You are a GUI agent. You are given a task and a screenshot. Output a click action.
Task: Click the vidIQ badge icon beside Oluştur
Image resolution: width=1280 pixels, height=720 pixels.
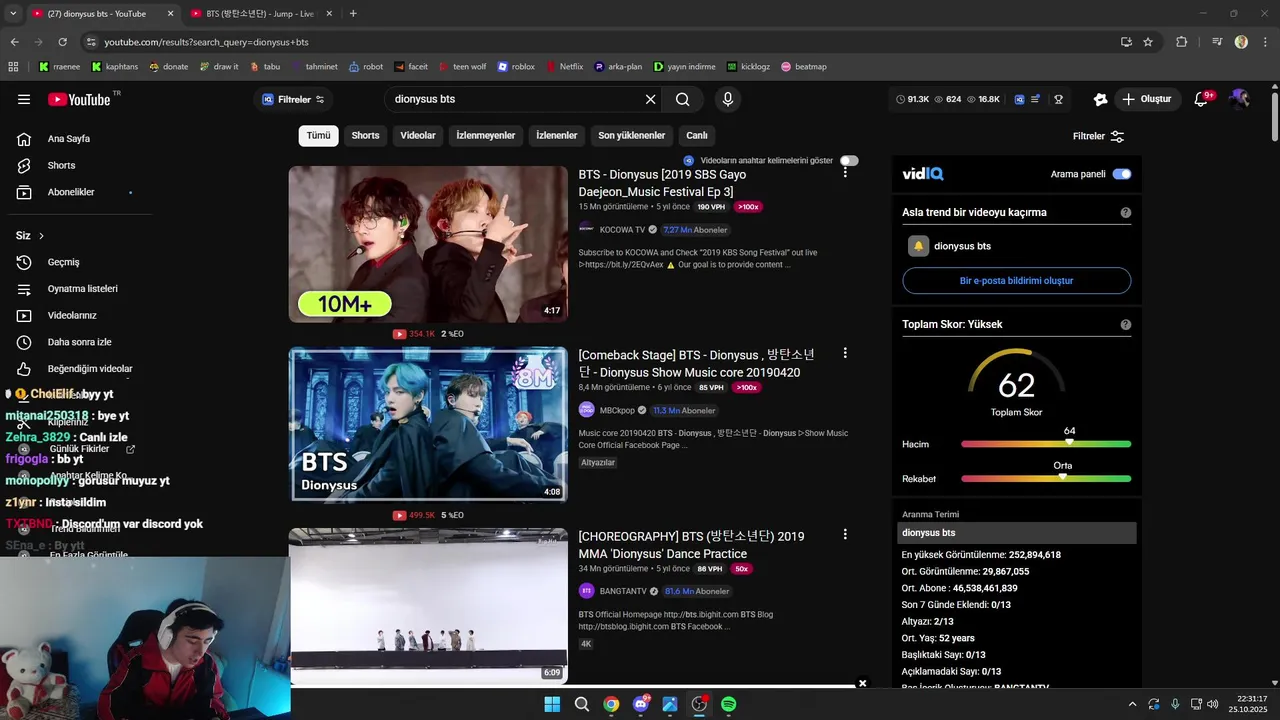pos(1100,99)
